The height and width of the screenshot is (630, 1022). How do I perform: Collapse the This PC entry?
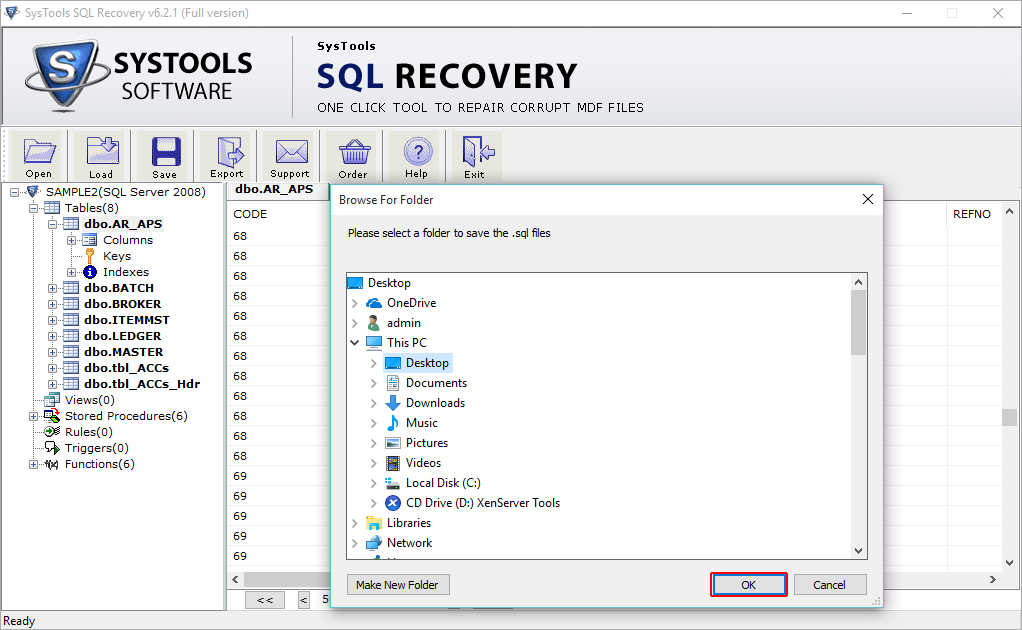[x=355, y=342]
